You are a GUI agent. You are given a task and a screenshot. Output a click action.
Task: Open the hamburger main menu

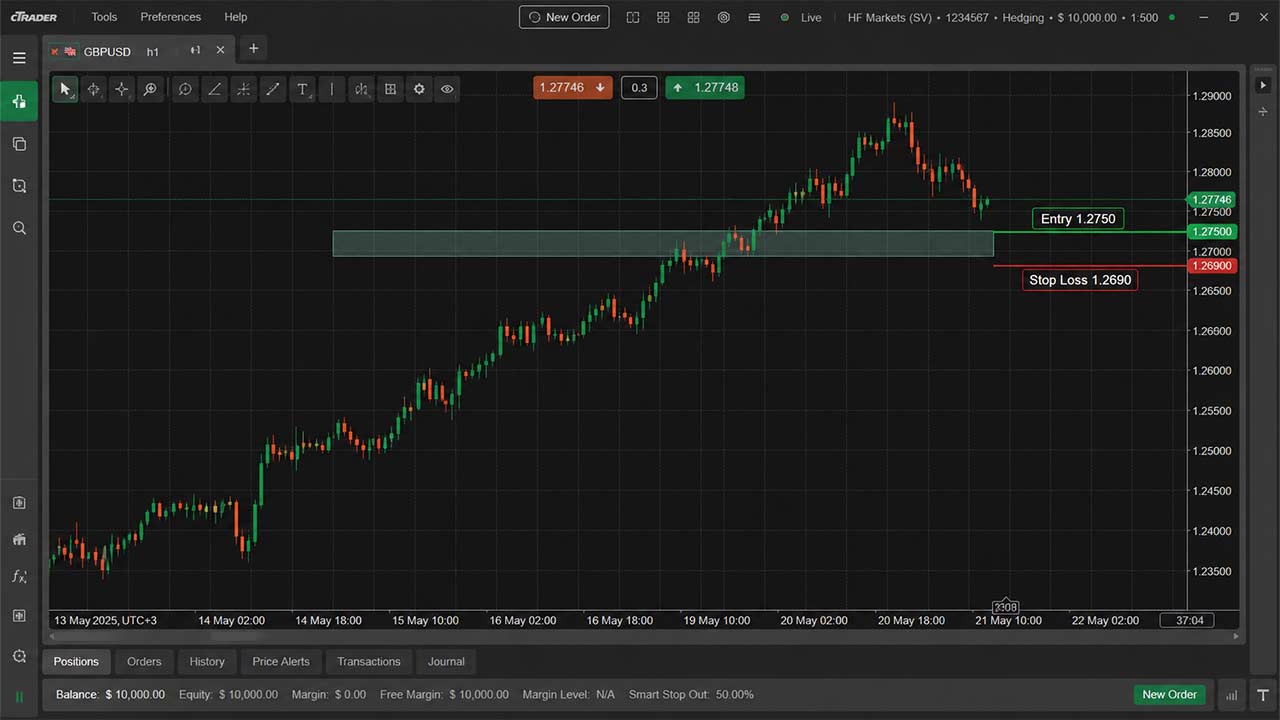[x=19, y=58]
